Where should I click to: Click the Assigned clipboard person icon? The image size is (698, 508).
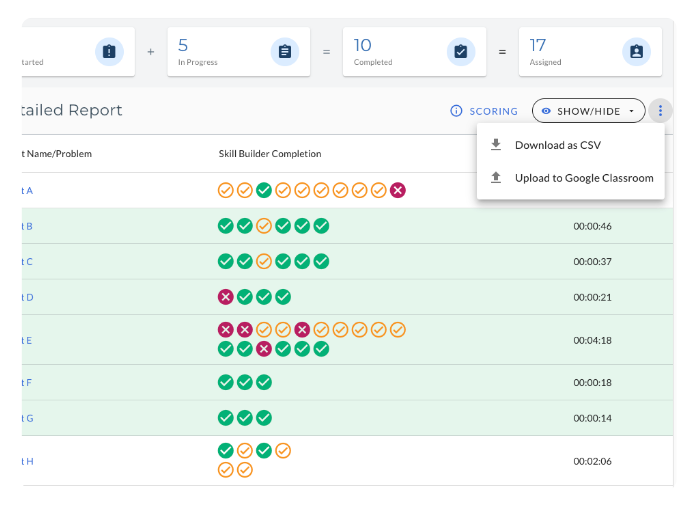click(x=637, y=52)
